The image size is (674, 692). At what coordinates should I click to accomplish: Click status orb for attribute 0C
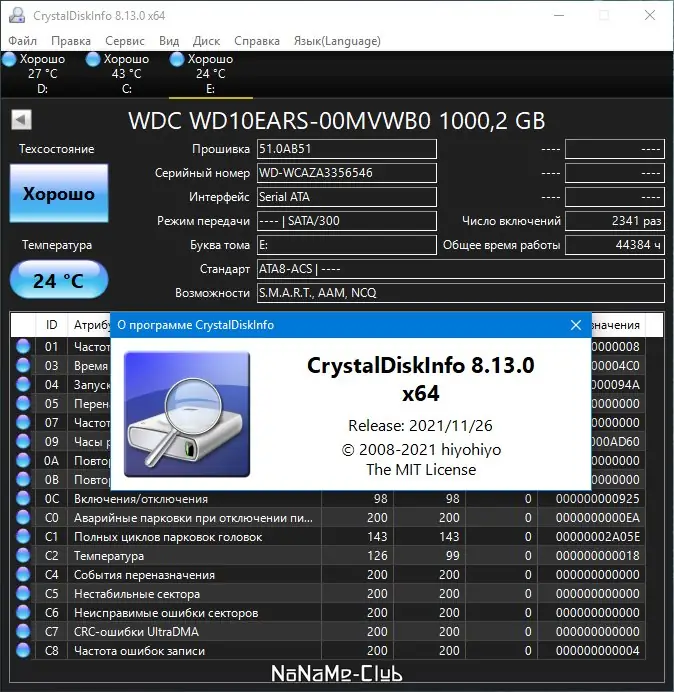click(x=23, y=499)
